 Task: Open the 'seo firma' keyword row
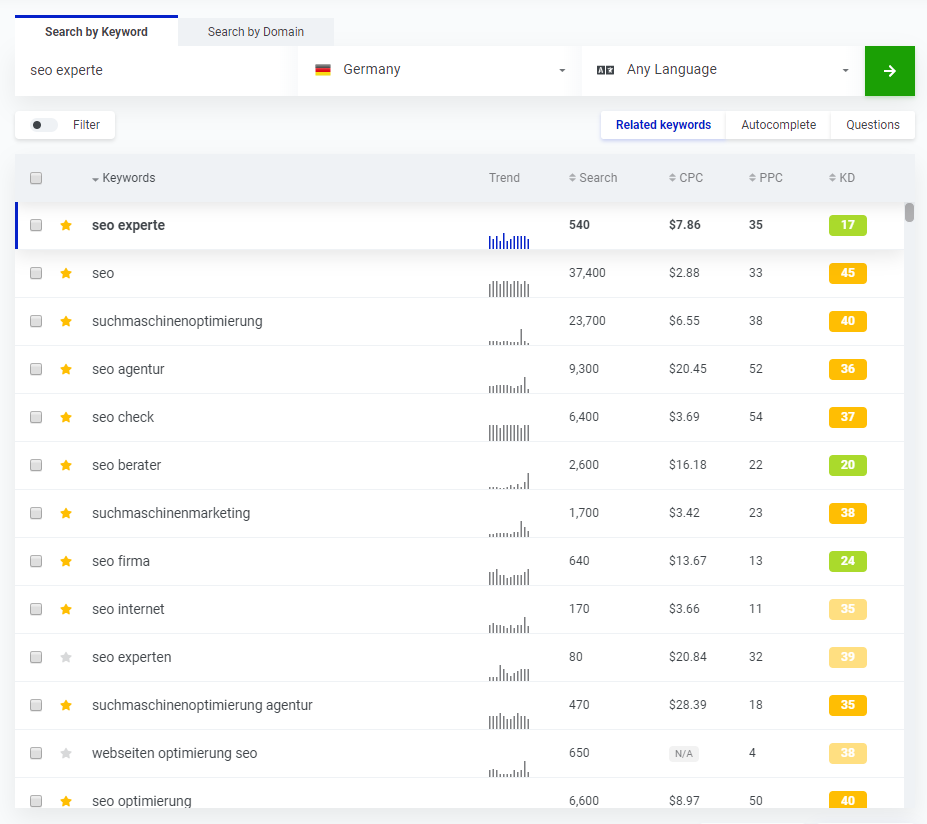121,561
